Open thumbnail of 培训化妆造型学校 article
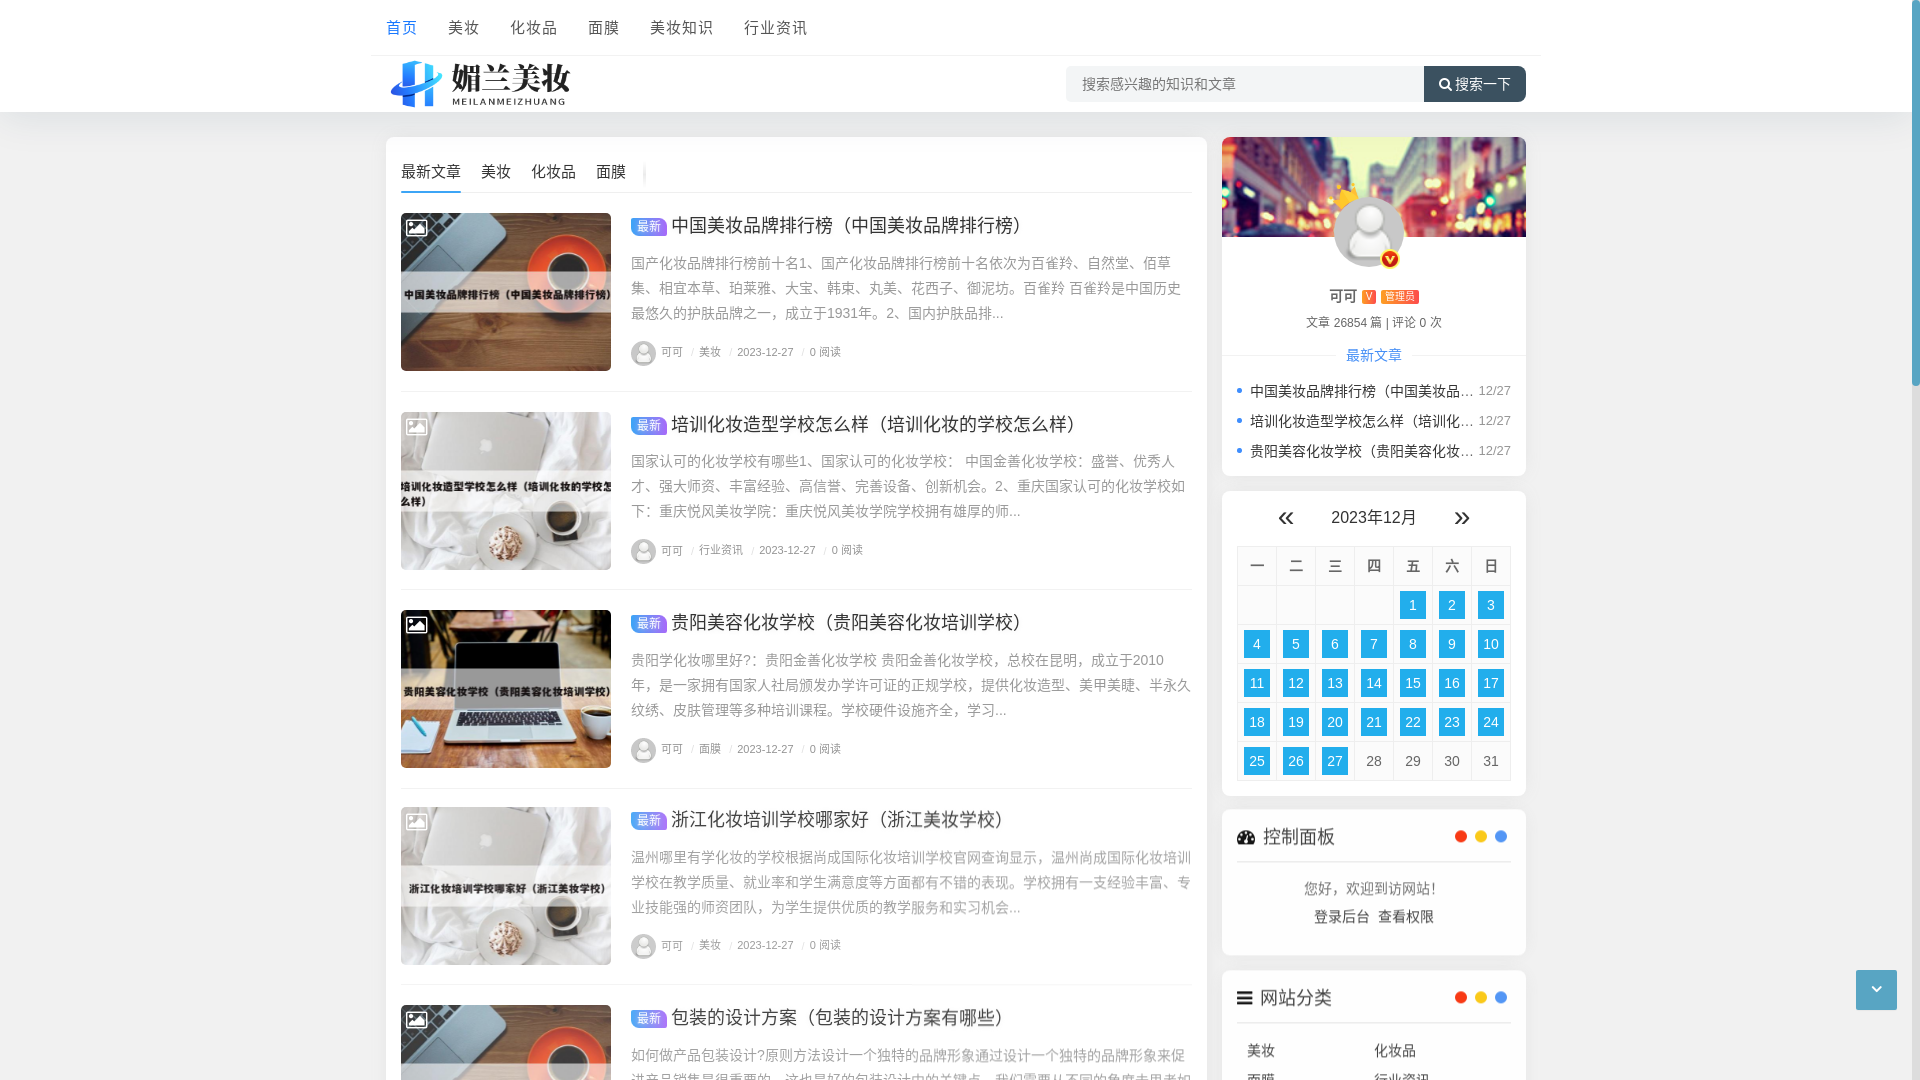The height and width of the screenshot is (1080, 1920). 506,491
